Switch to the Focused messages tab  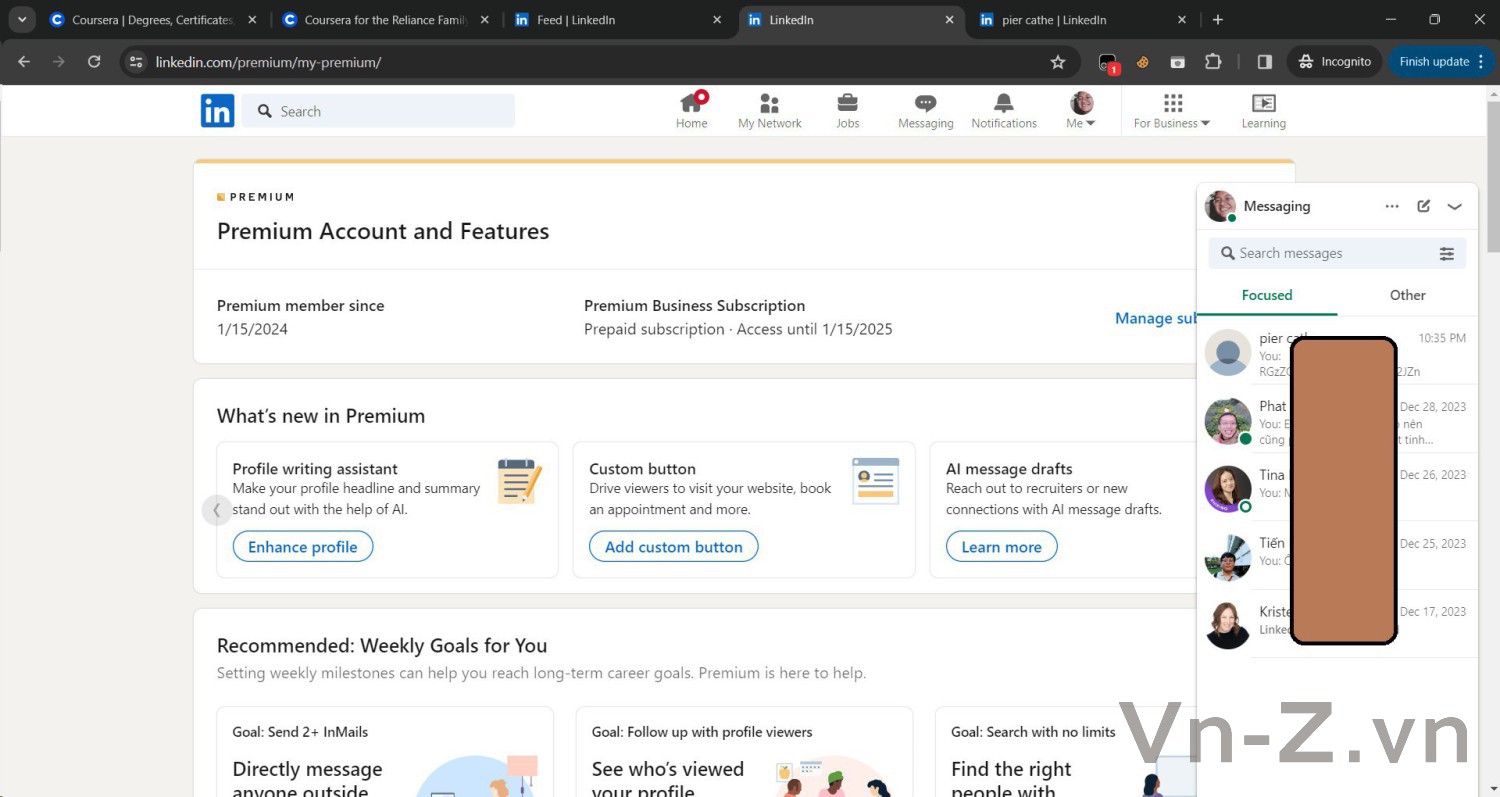tap(1267, 295)
